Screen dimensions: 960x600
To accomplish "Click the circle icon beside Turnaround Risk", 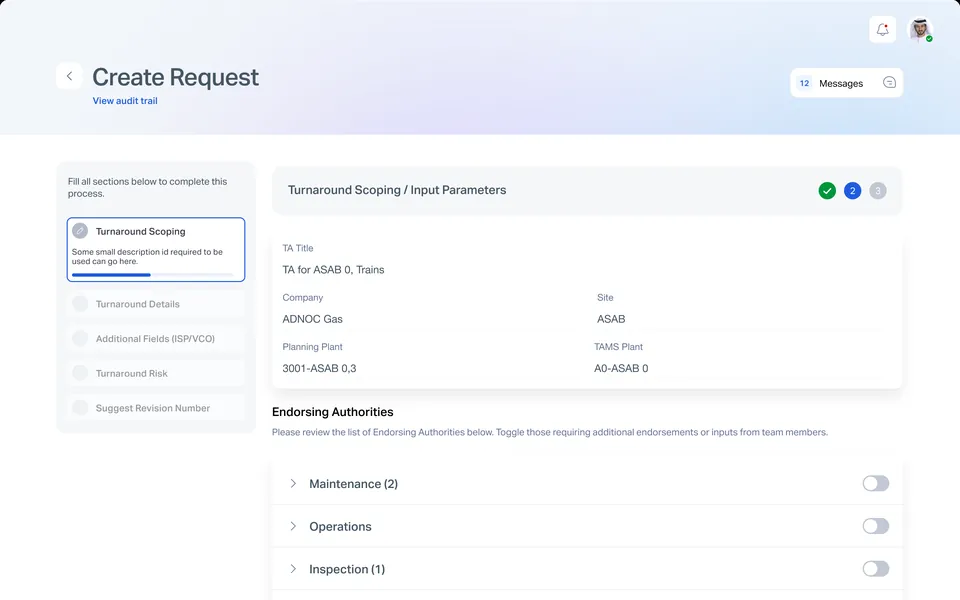I will (x=80, y=373).
